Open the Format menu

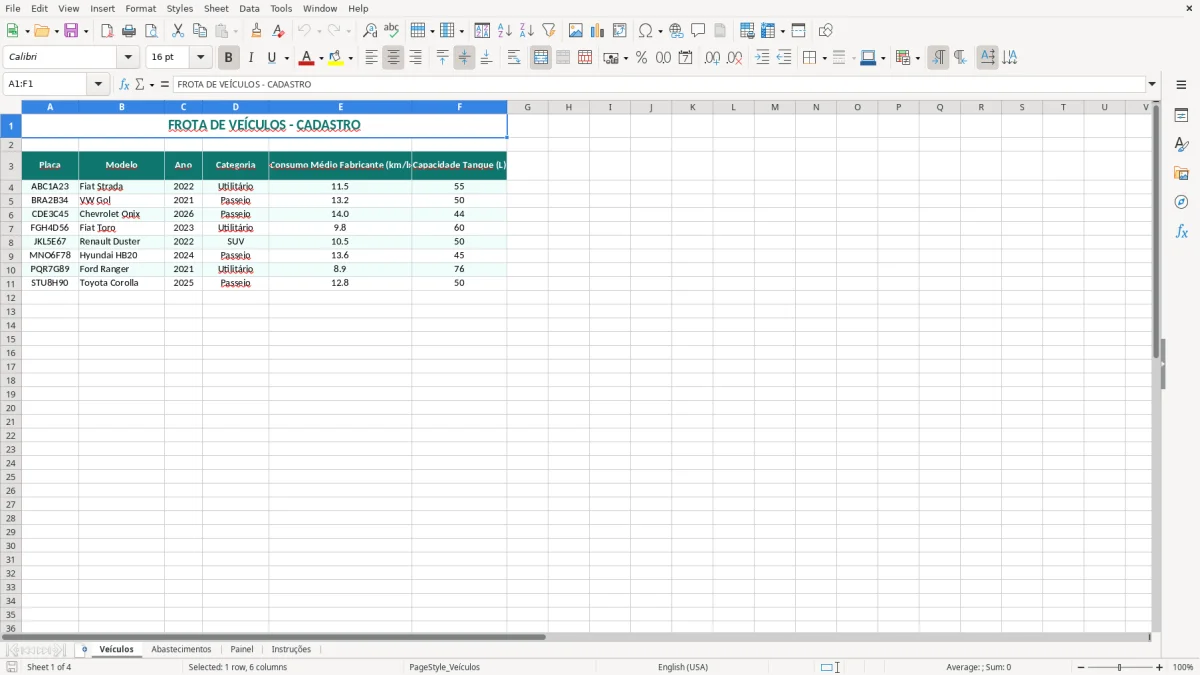pyautogui.click(x=141, y=8)
